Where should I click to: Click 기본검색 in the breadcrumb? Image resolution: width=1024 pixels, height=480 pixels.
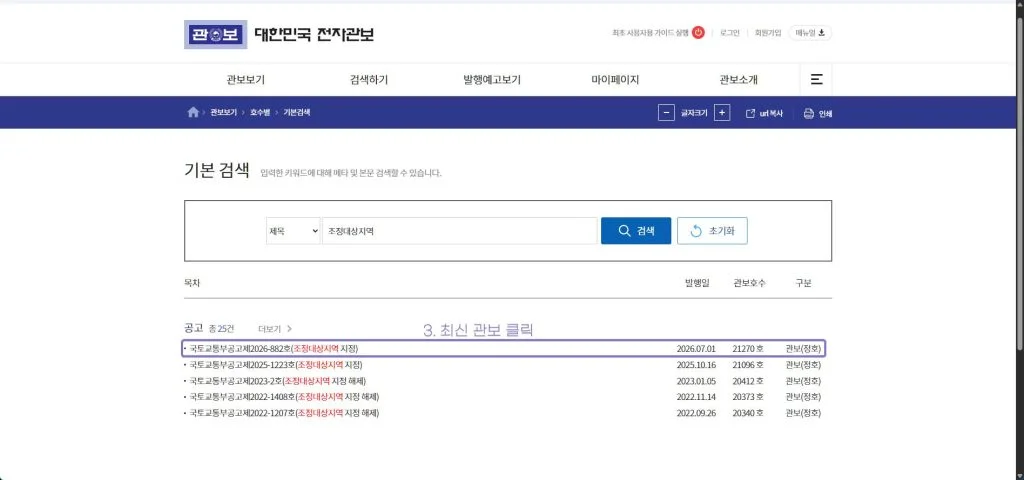coord(296,112)
